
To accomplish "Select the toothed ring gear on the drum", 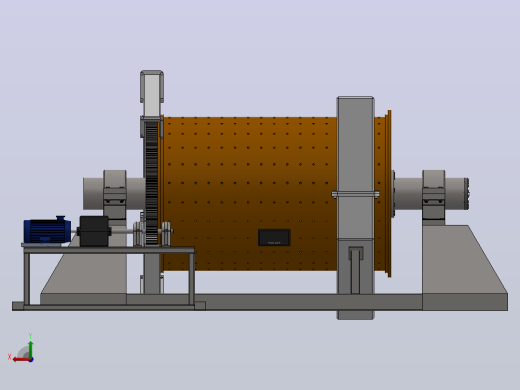I will pyautogui.click(x=152, y=183).
